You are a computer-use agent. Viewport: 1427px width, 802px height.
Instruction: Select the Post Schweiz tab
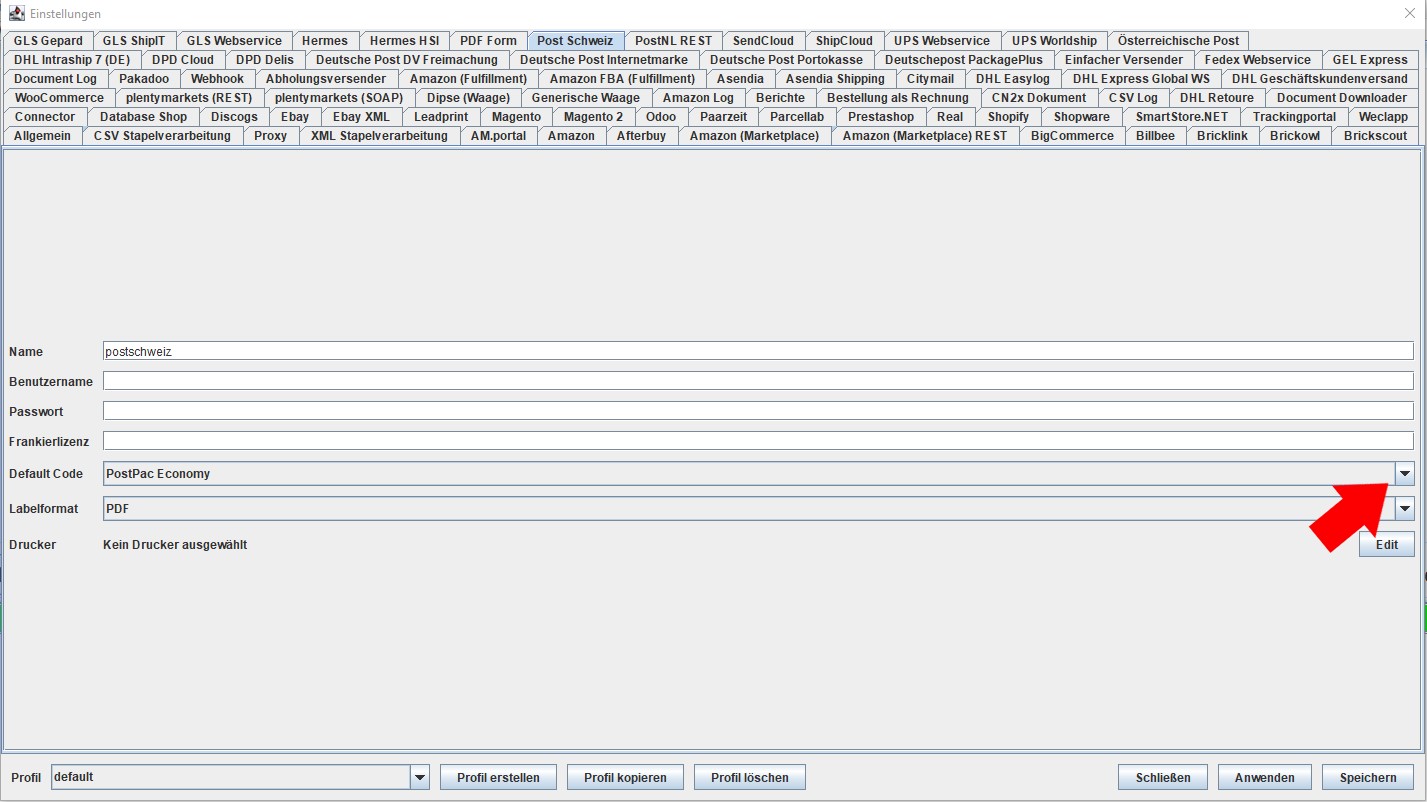pyautogui.click(x=575, y=41)
